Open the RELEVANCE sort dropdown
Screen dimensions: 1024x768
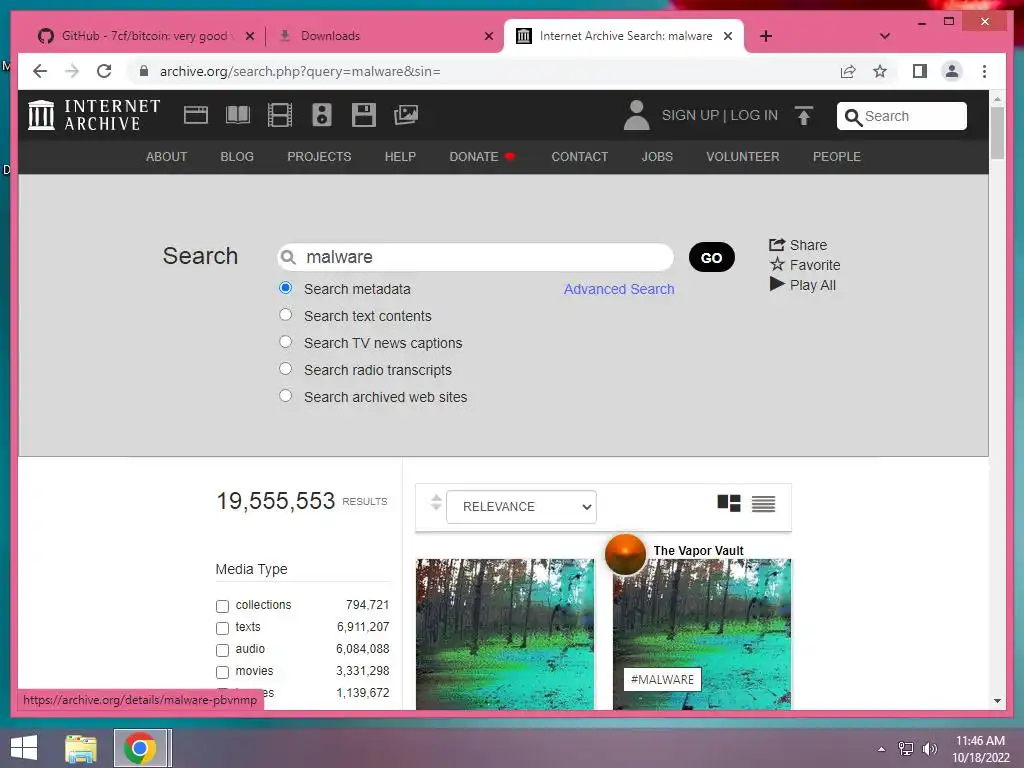click(x=521, y=507)
